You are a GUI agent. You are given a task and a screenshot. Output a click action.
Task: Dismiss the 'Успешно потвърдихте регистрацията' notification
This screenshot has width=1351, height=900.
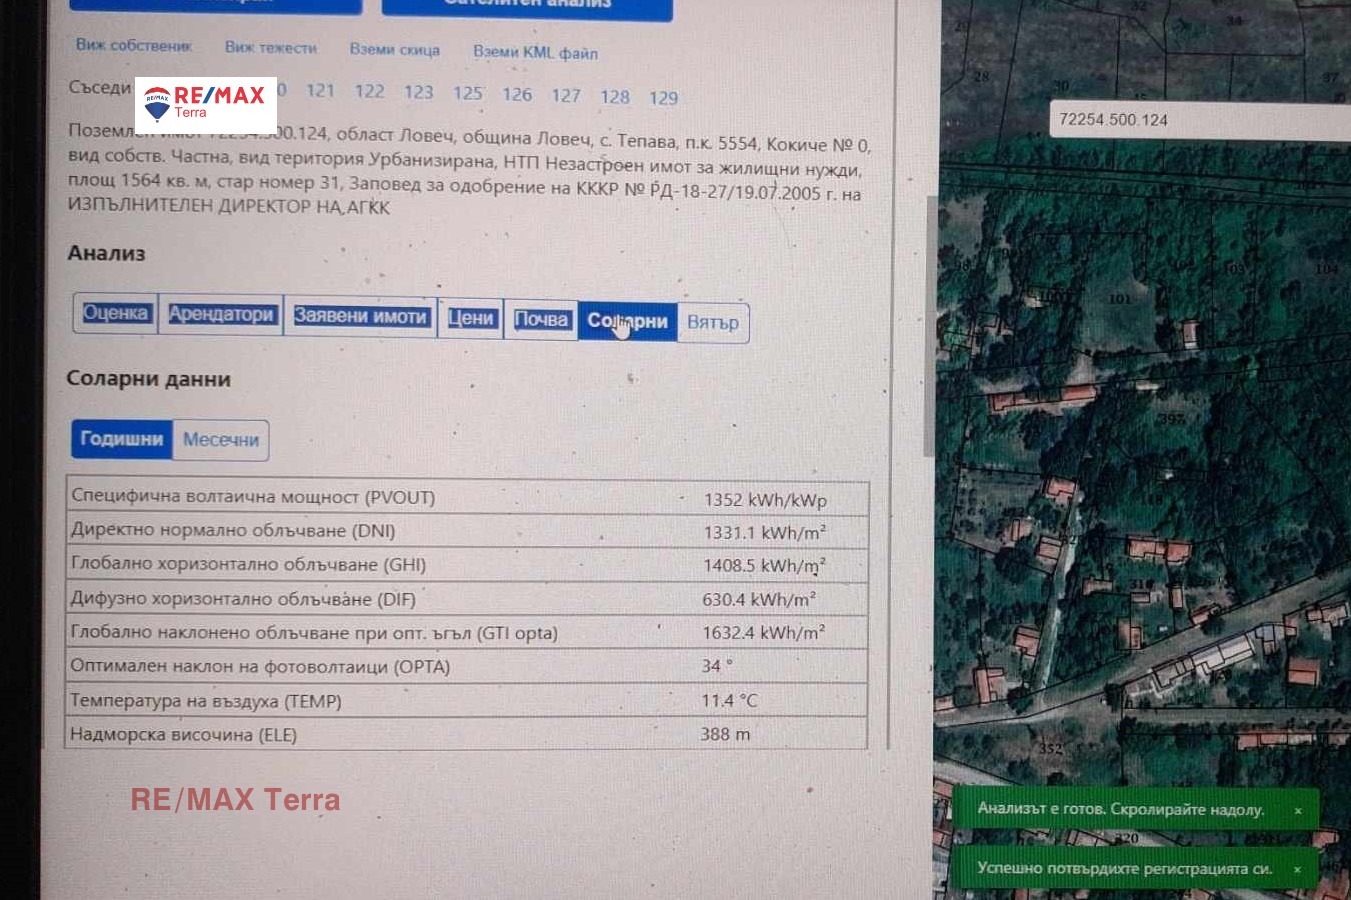(x=1297, y=869)
